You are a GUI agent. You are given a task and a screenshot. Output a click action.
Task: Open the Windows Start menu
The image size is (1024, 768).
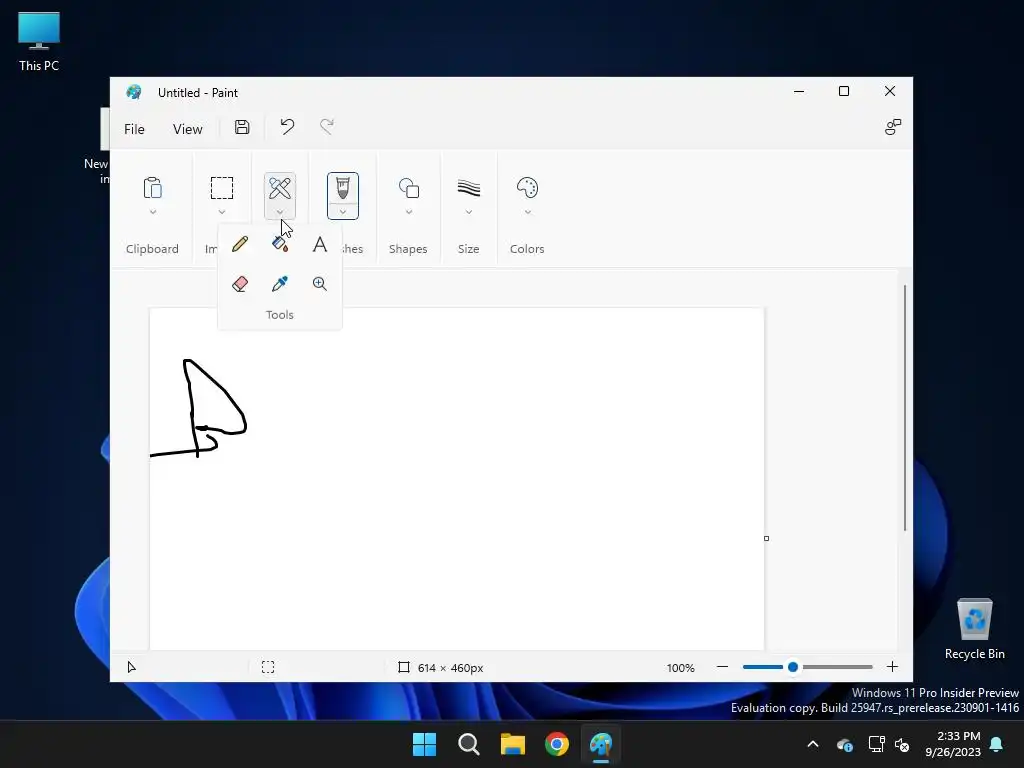tap(424, 744)
